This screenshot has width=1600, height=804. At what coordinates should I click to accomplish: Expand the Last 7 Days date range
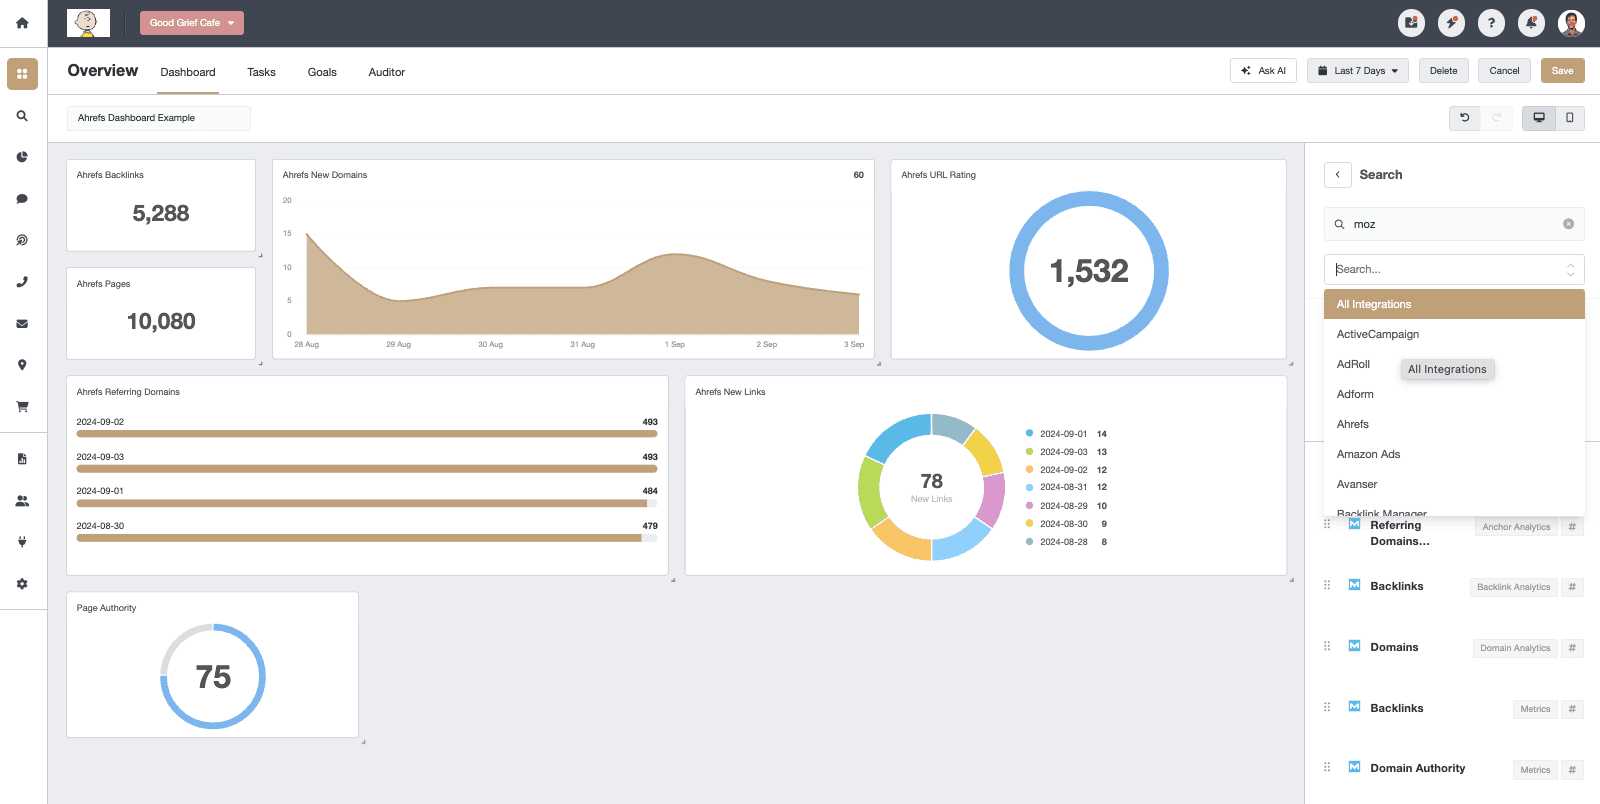[1357, 71]
